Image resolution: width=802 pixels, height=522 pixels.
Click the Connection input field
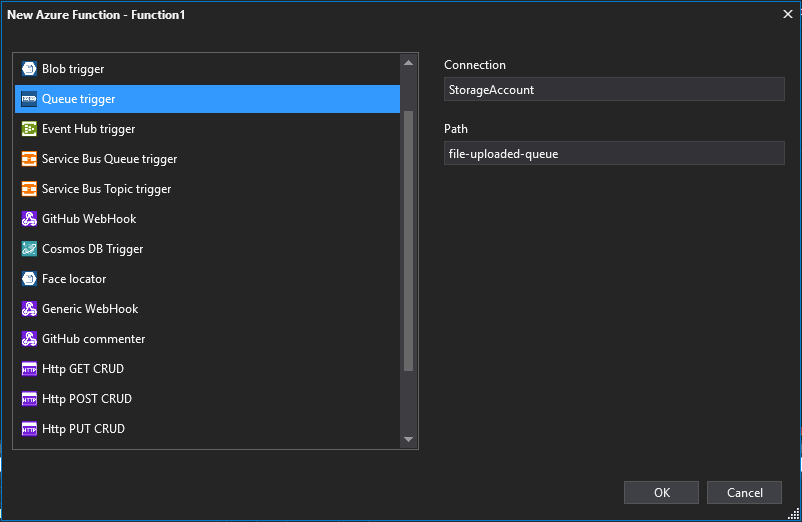(x=614, y=89)
